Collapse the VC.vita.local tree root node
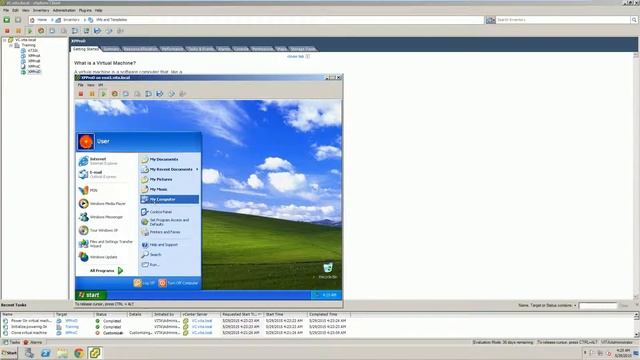 click(x=5, y=40)
